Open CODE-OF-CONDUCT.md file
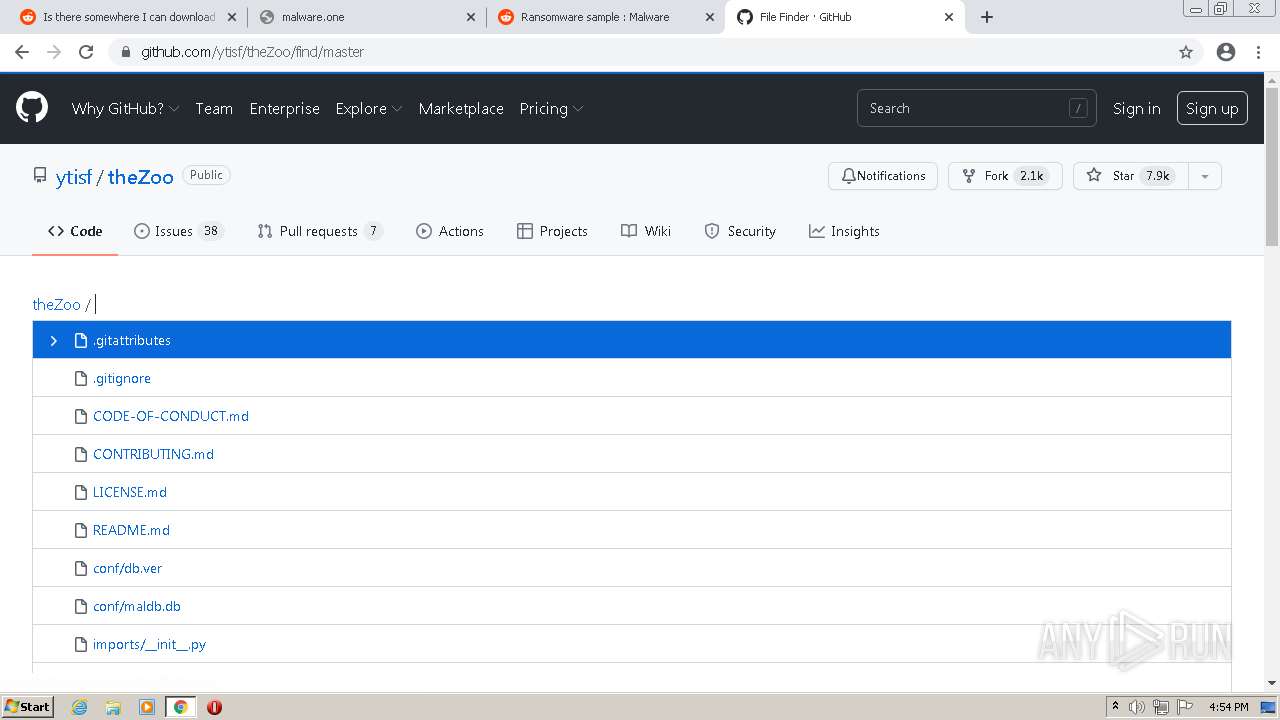The height and width of the screenshot is (720, 1280). [x=171, y=416]
